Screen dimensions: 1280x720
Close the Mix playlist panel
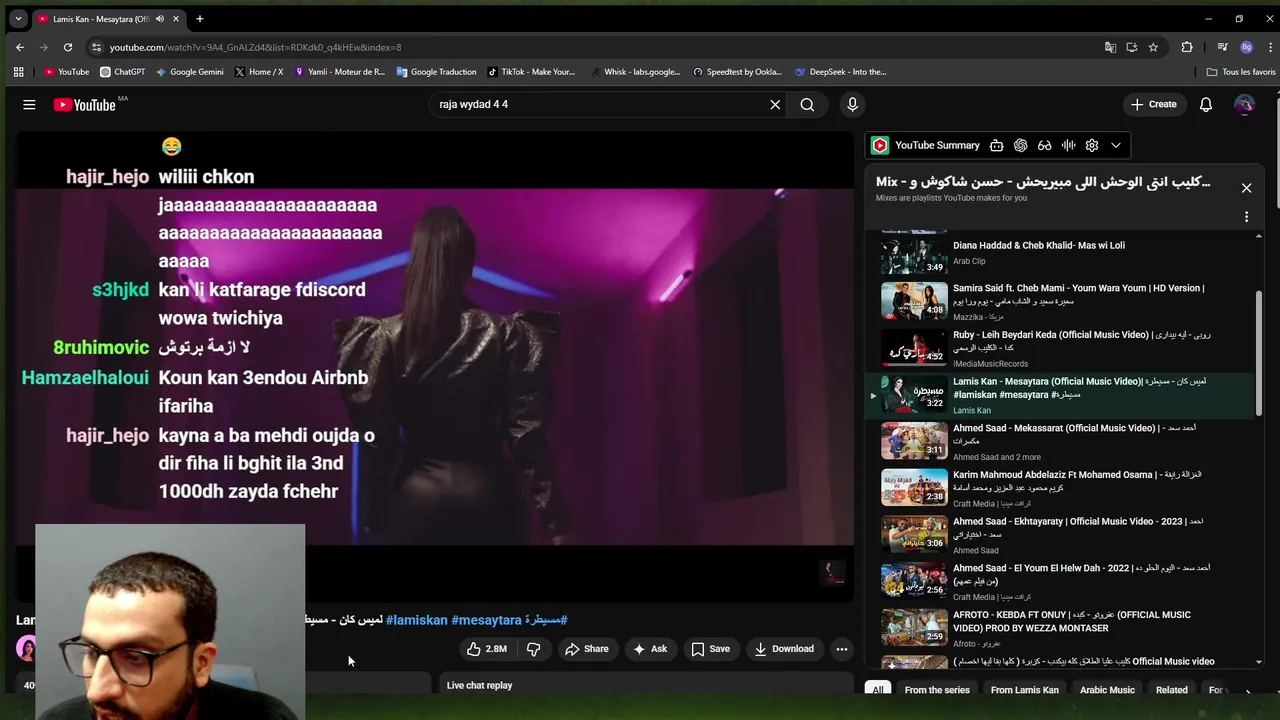[x=1246, y=188]
